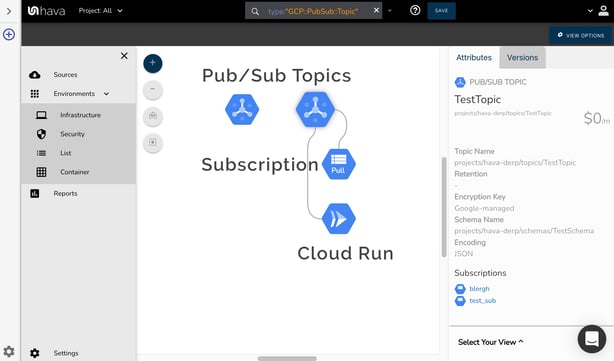Open the Project: All dropdown
Viewport: 614px width, 361px height.
(x=100, y=11)
